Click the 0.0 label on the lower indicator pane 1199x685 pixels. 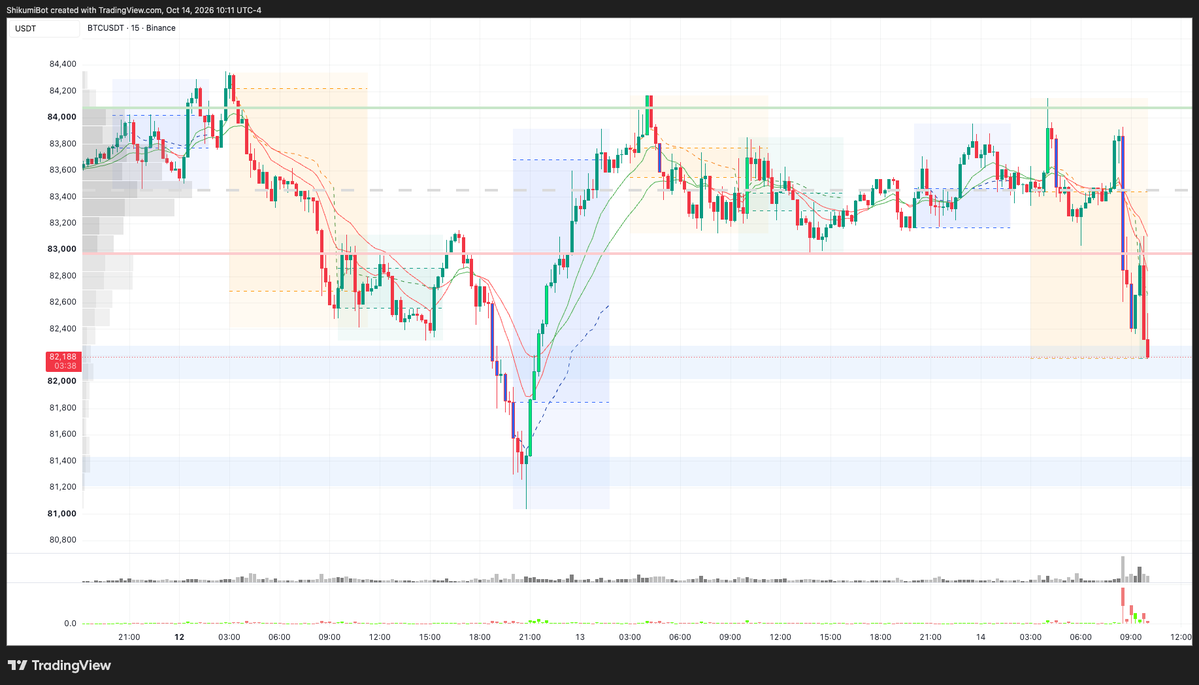tap(70, 624)
